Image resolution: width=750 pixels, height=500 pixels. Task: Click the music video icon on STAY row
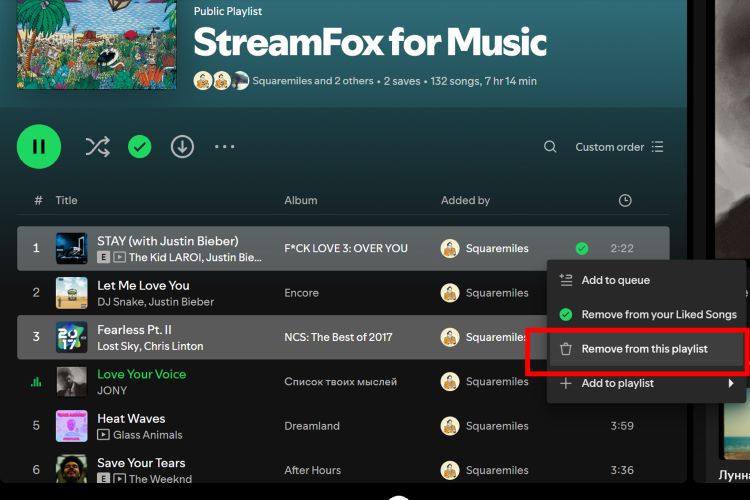click(x=120, y=257)
